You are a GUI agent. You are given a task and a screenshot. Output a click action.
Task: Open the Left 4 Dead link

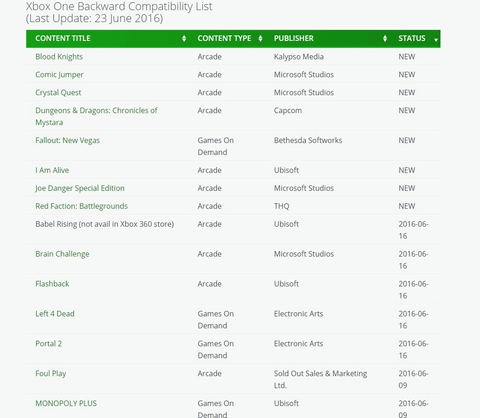(x=55, y=314)
